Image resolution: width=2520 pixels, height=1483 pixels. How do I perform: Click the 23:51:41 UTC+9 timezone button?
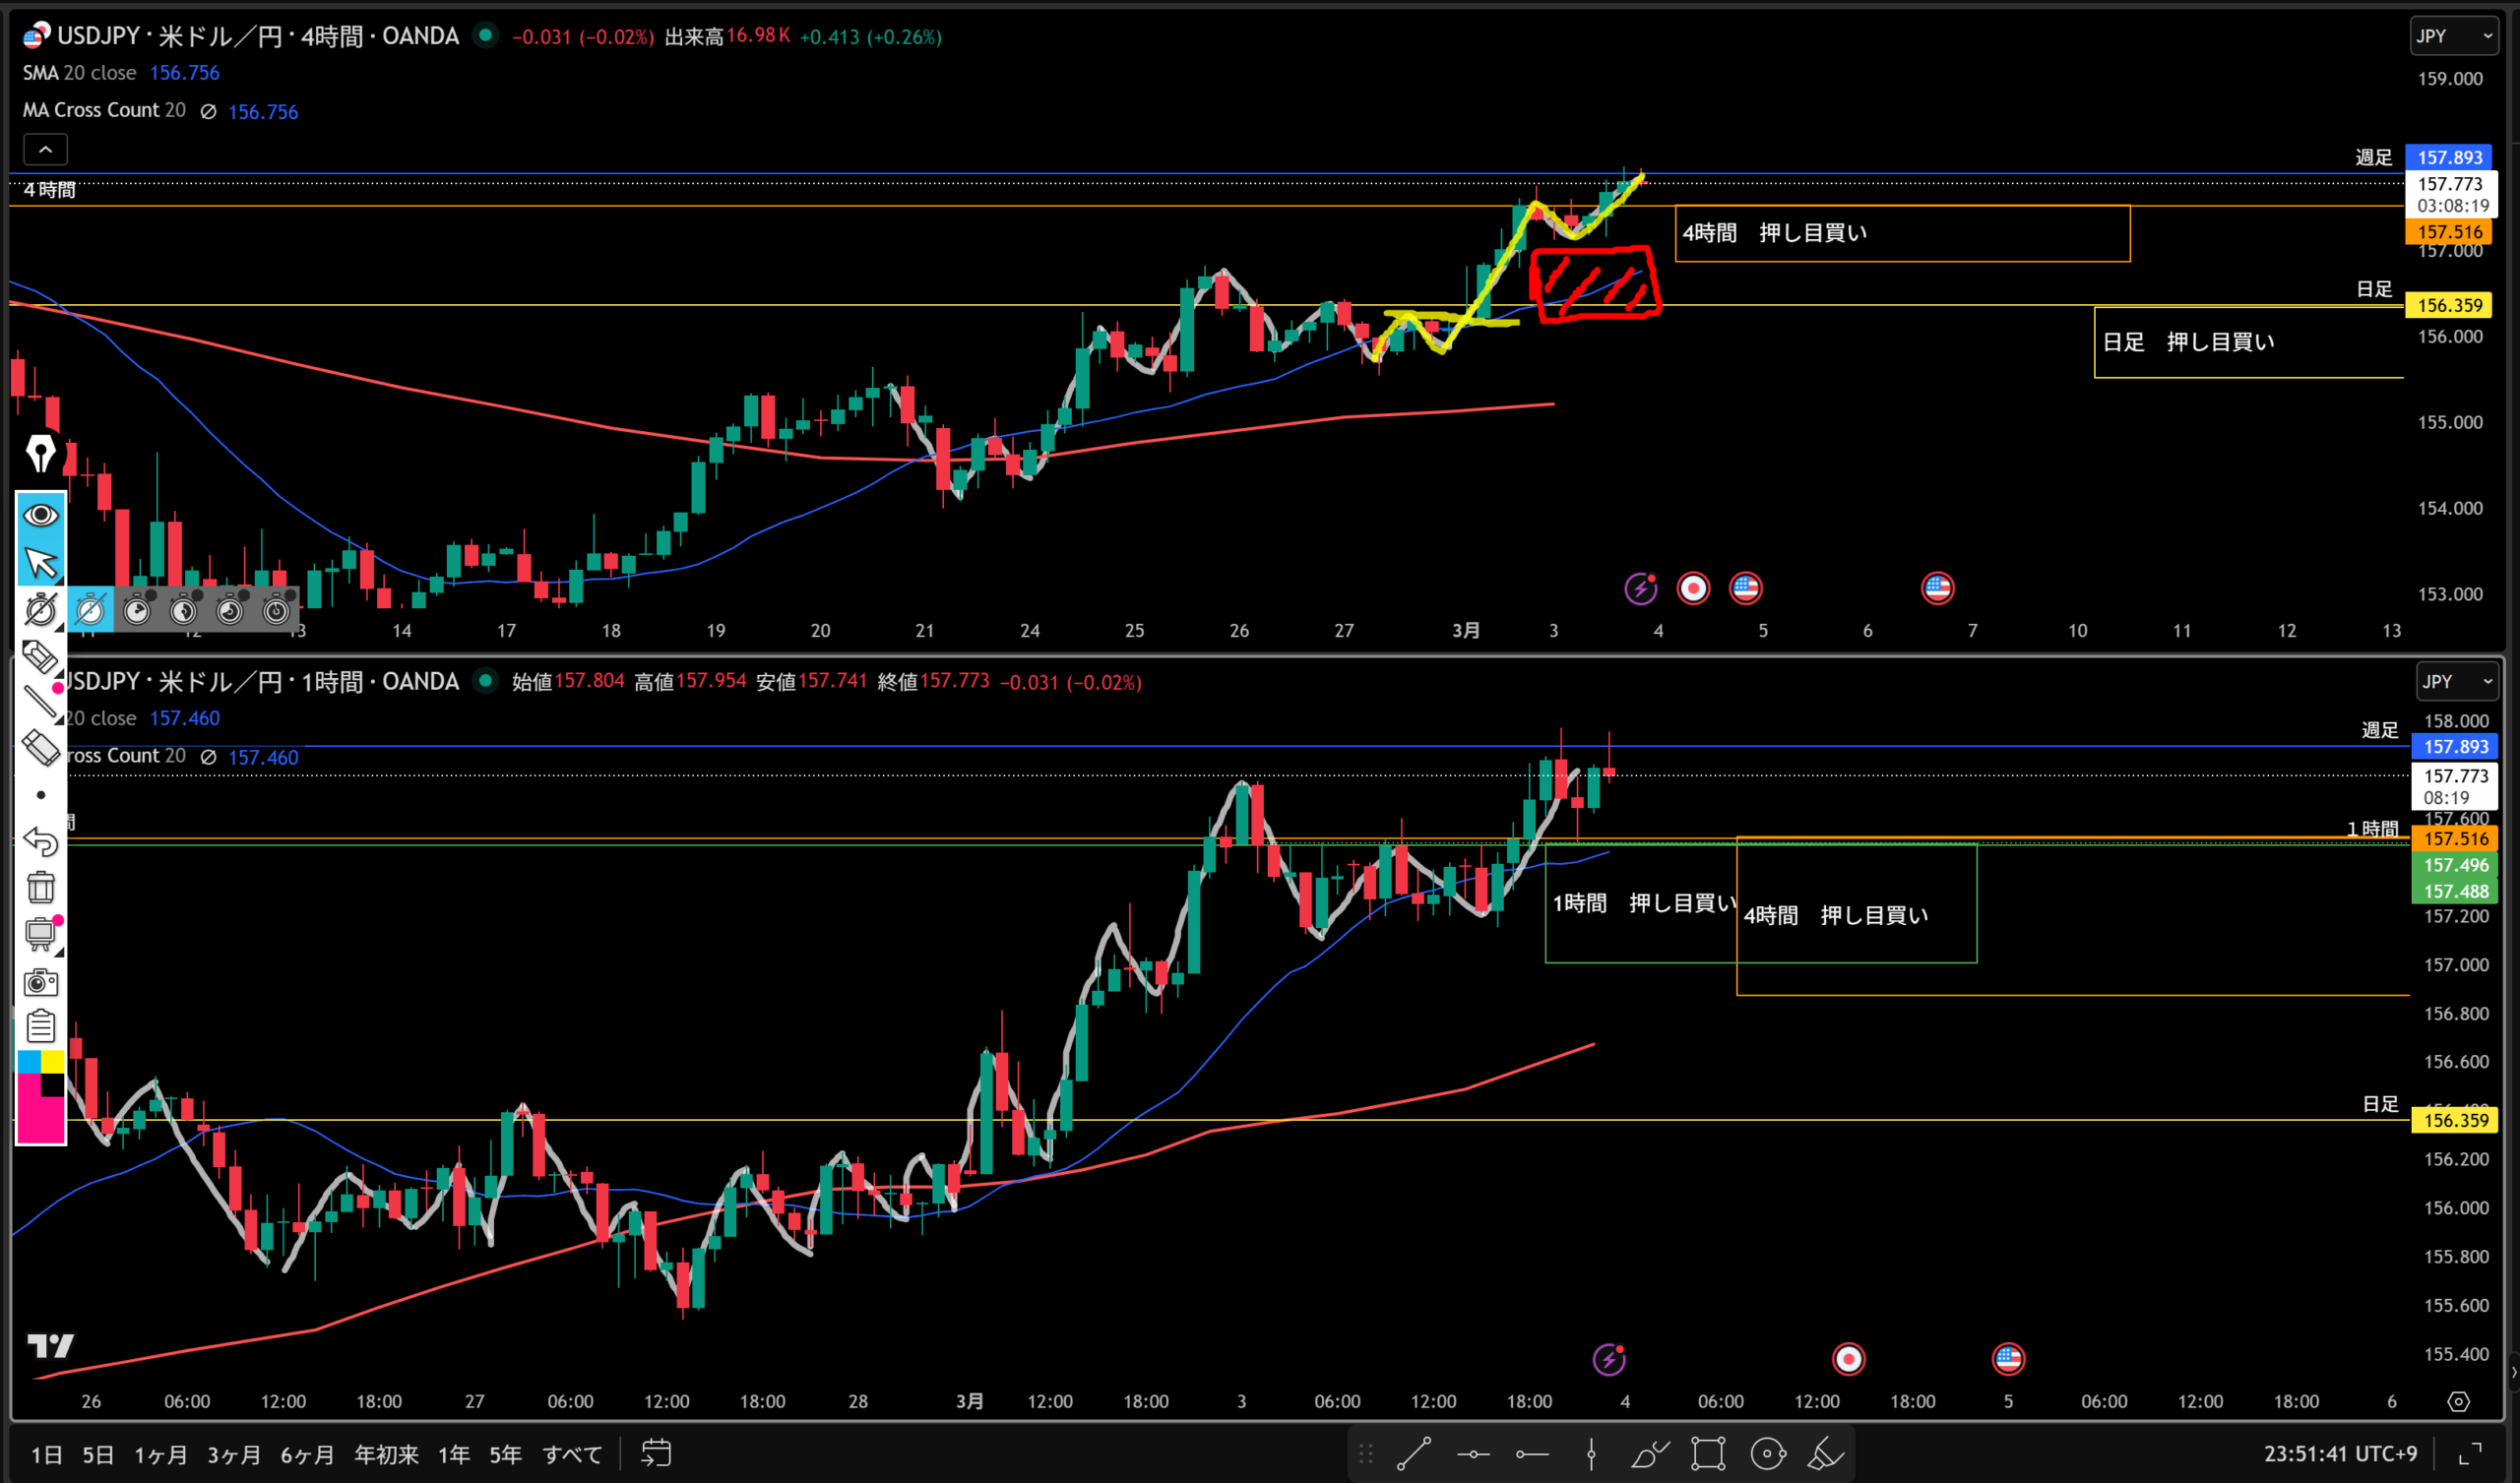click(x=2340, y=1453)
